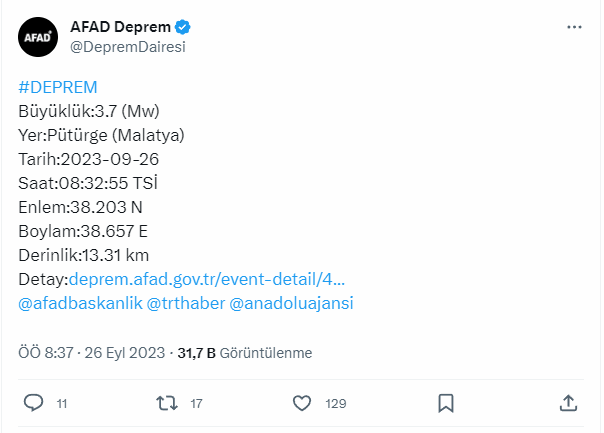Click the share upload icon
604x433 pixels.
568,403
